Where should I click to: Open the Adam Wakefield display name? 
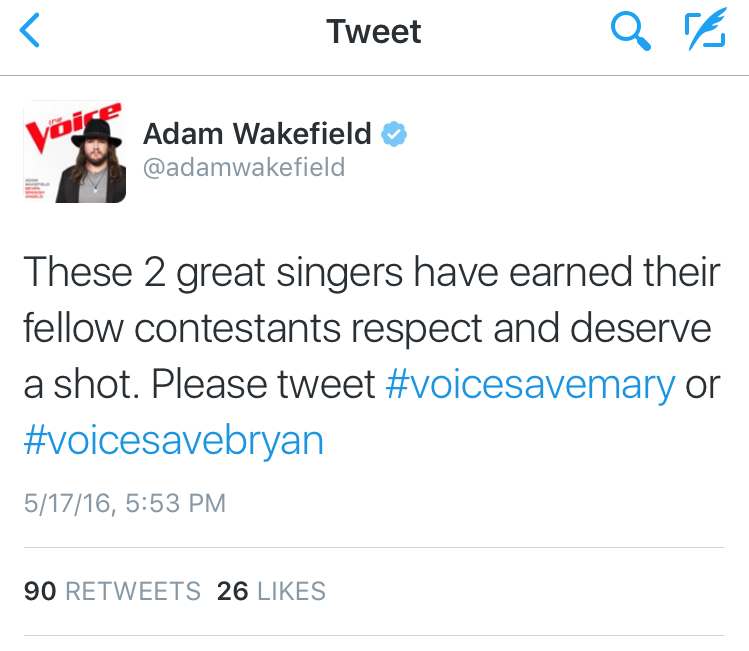(257, 133)
